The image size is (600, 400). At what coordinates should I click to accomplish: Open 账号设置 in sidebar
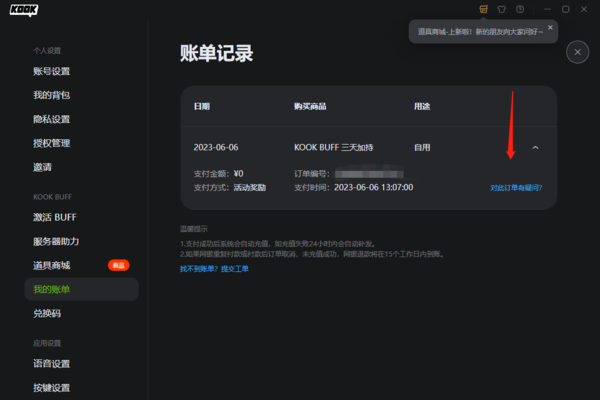click(x=52, y=71)
